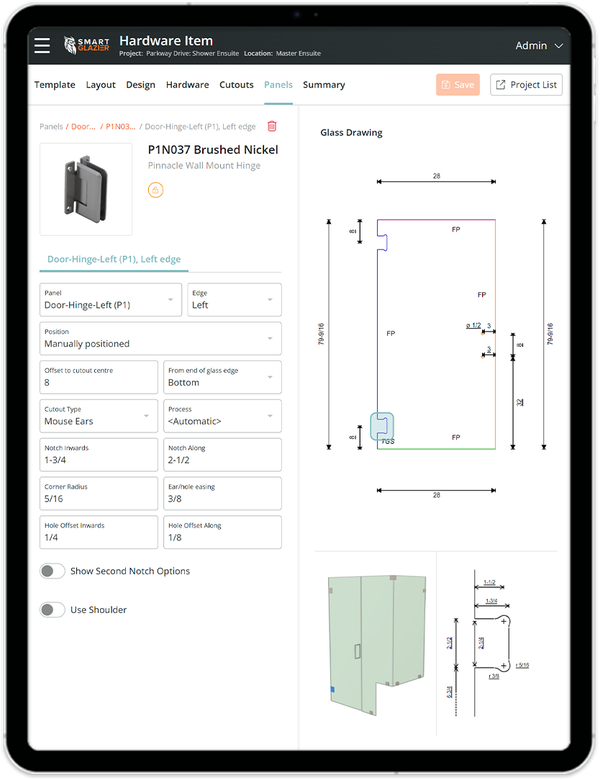The height and width of the screenshot is (780, 600).
Task: Edit the Hole Offset Along field
Action: [x=222, y=532]
